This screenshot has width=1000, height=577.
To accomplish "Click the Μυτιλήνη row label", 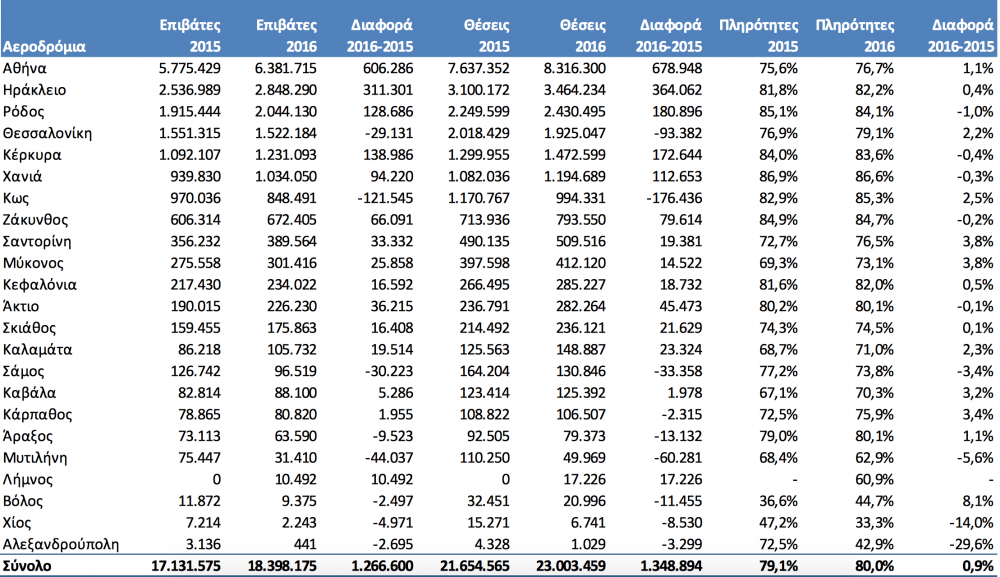I will pyautogui.click(x=35, y=458).
